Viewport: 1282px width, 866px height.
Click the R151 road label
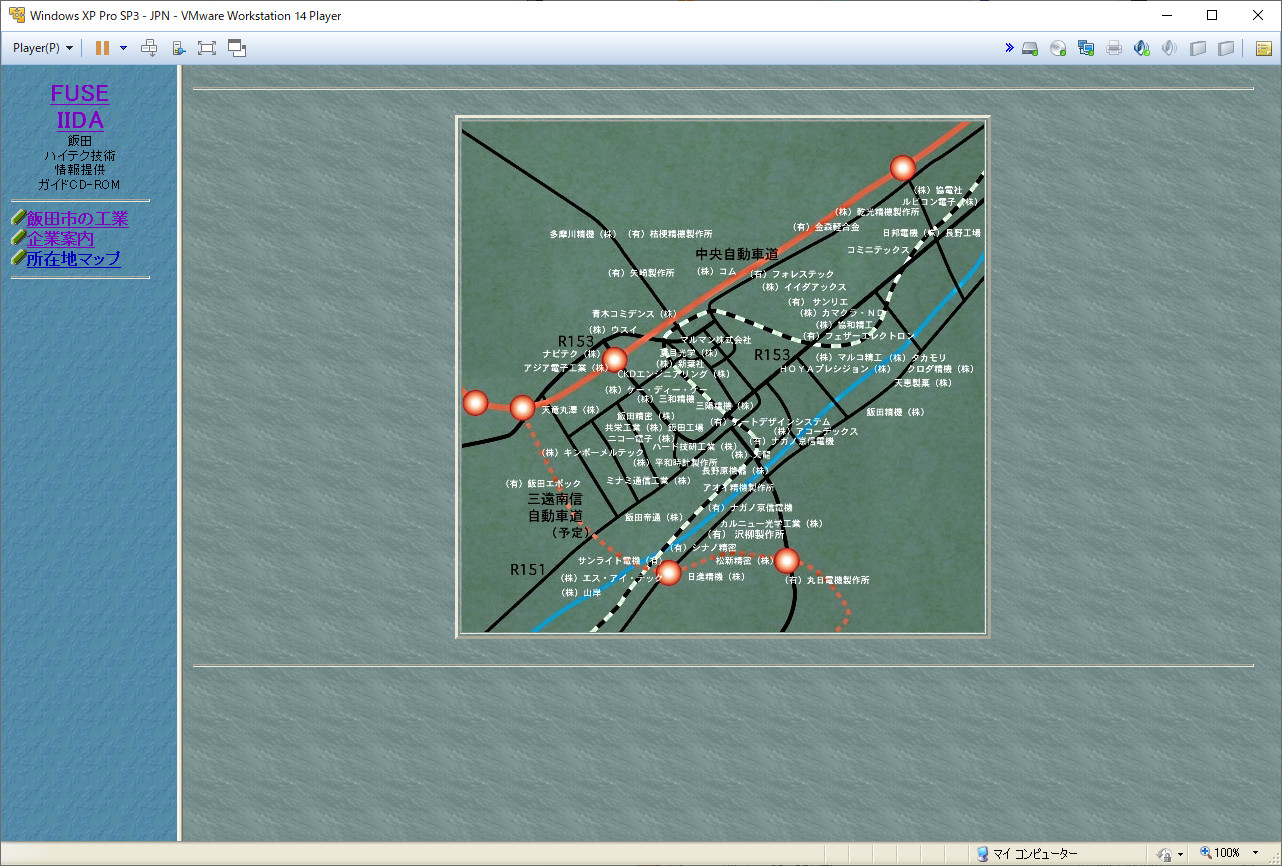[x=528, y=570]
